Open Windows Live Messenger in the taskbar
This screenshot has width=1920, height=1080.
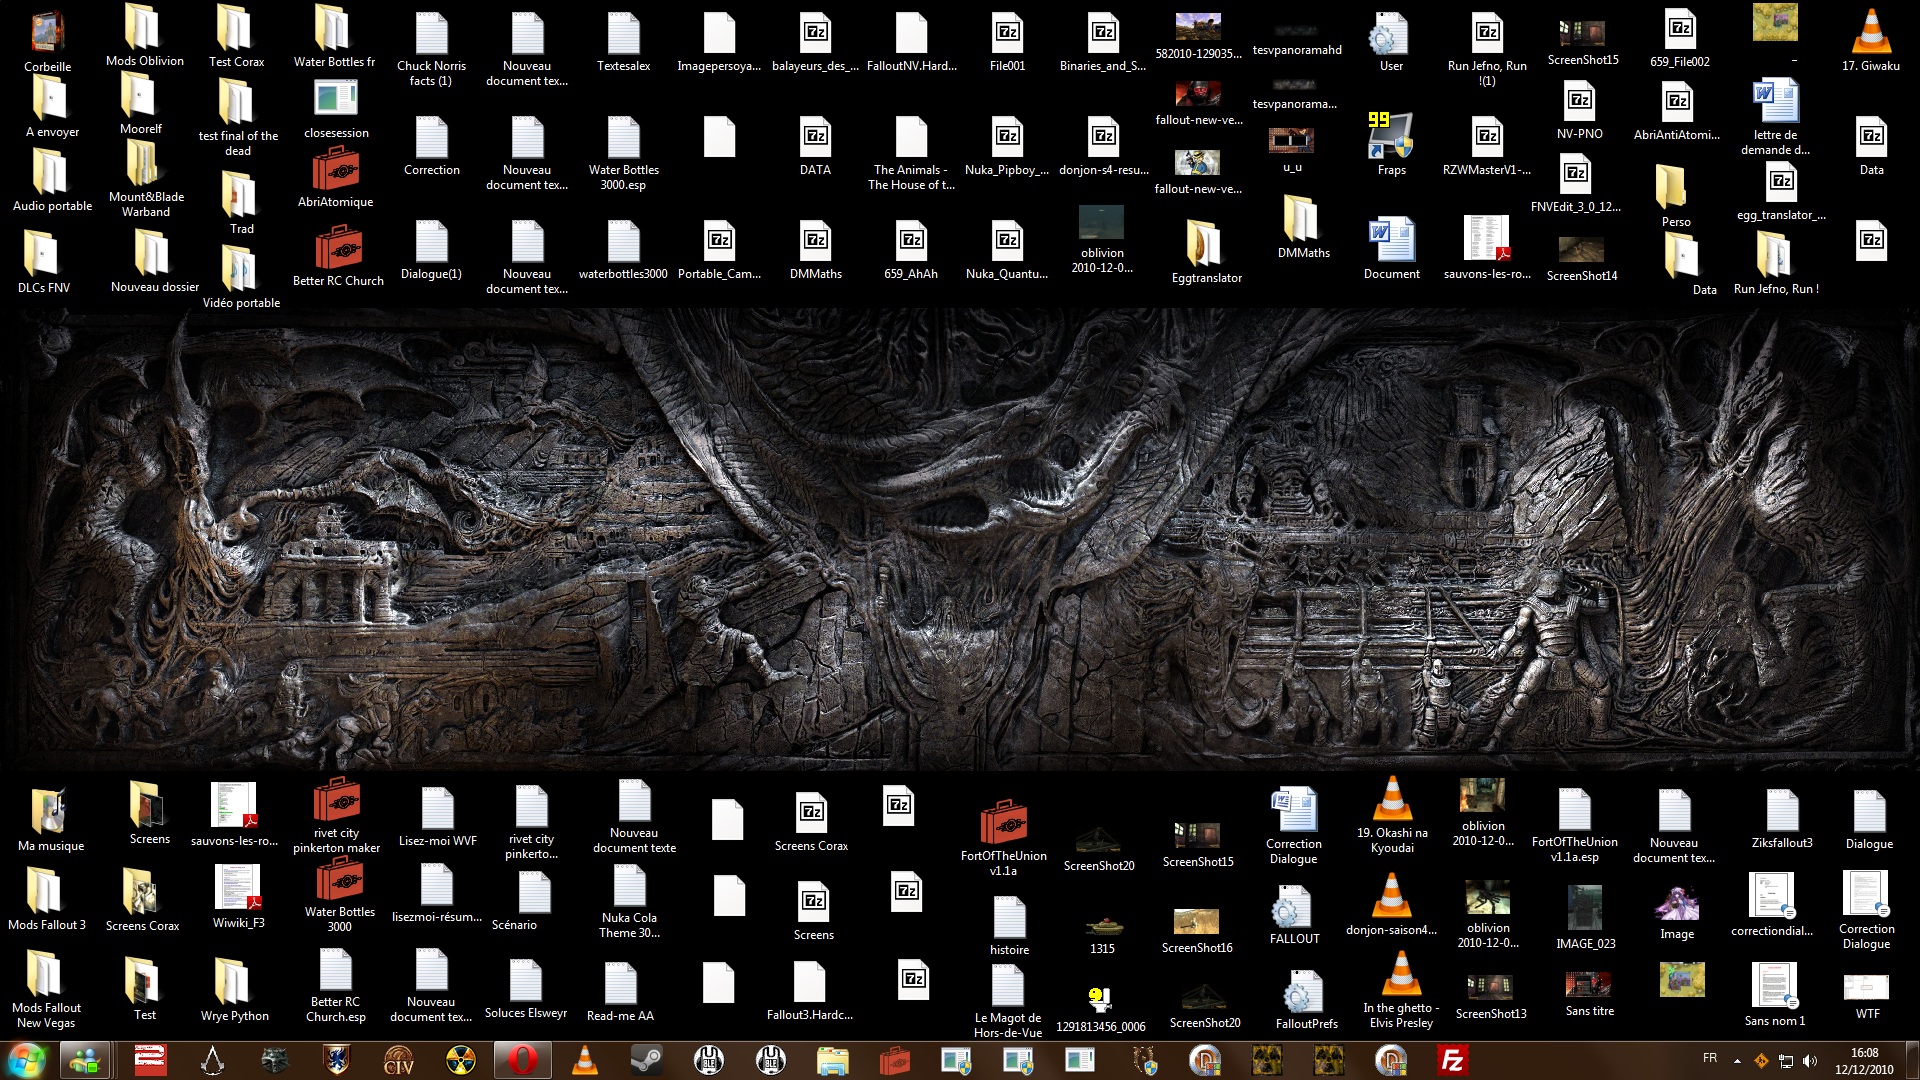pyautogui.click(x=85, y=1060)
